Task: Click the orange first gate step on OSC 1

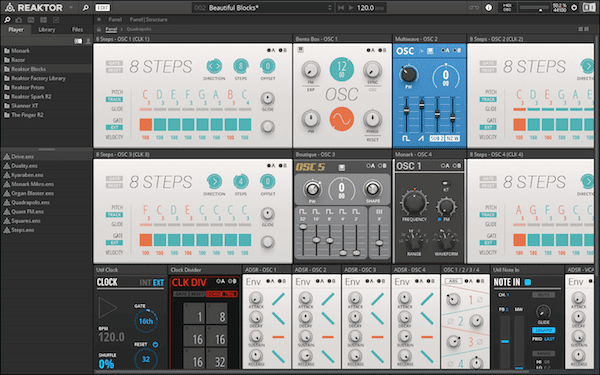Action: click(x=146, y=125)
